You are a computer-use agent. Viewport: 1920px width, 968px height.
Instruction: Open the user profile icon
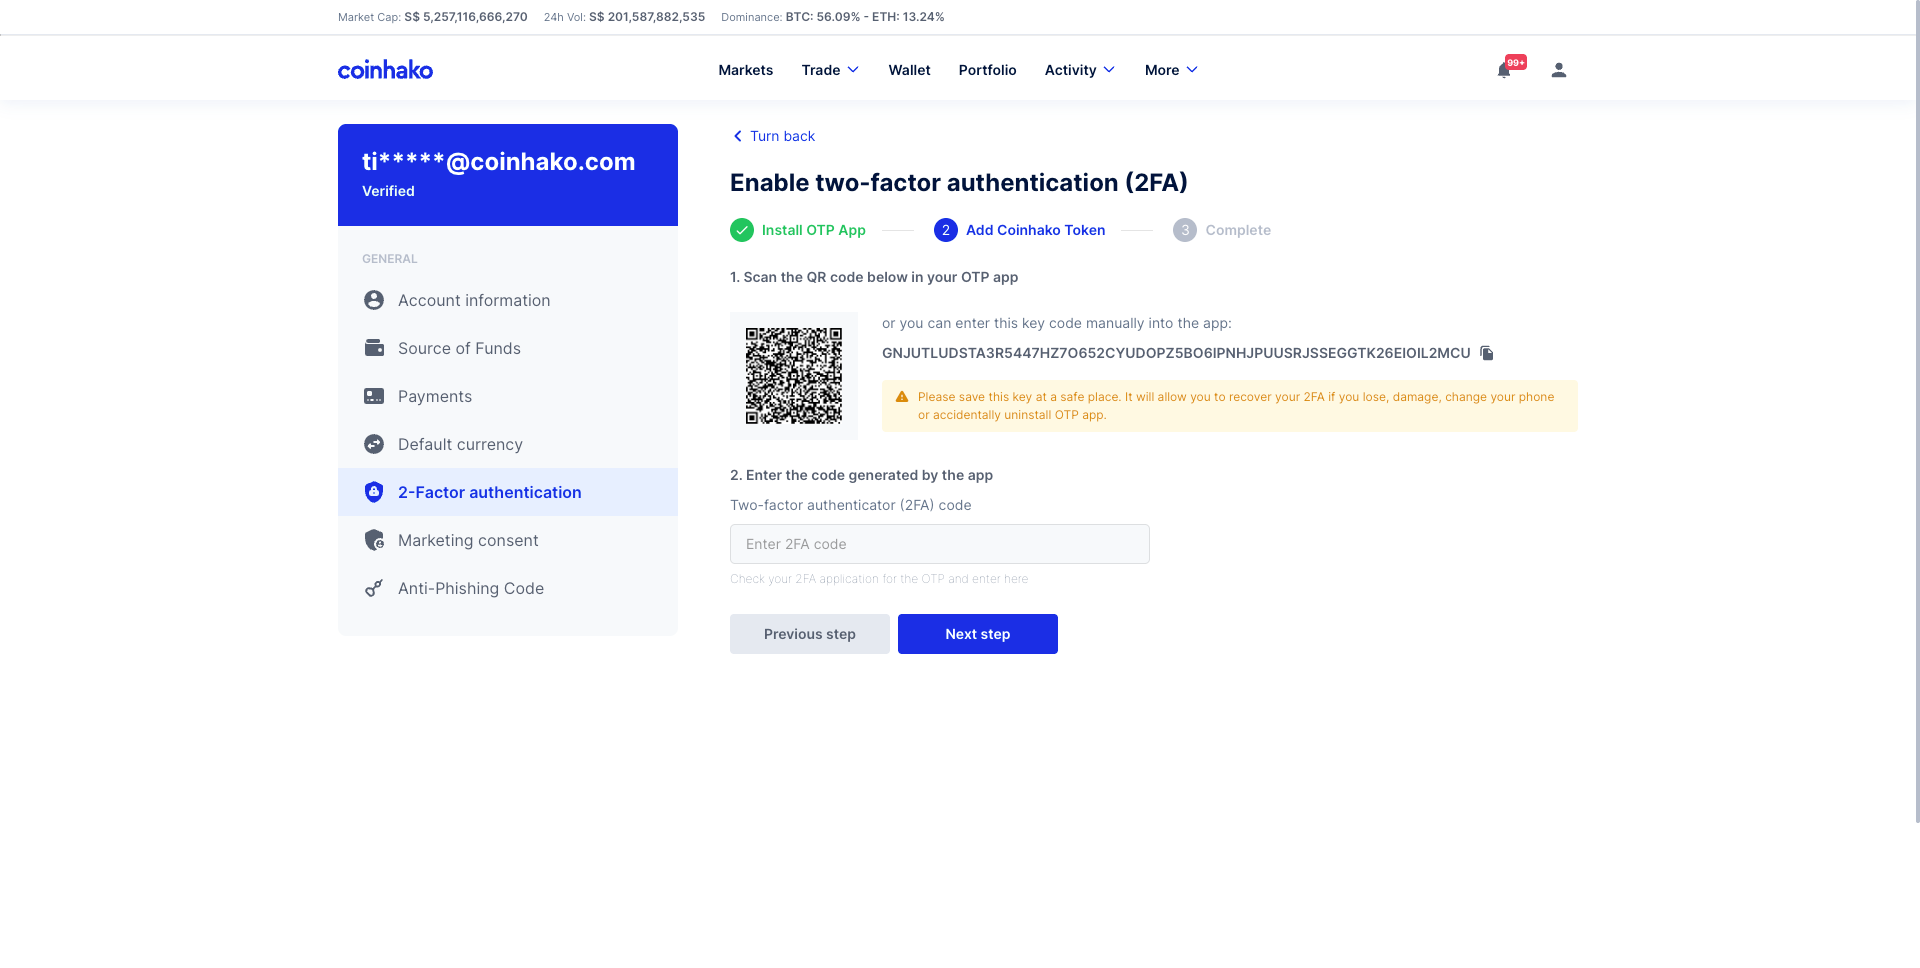(1558, 70)
